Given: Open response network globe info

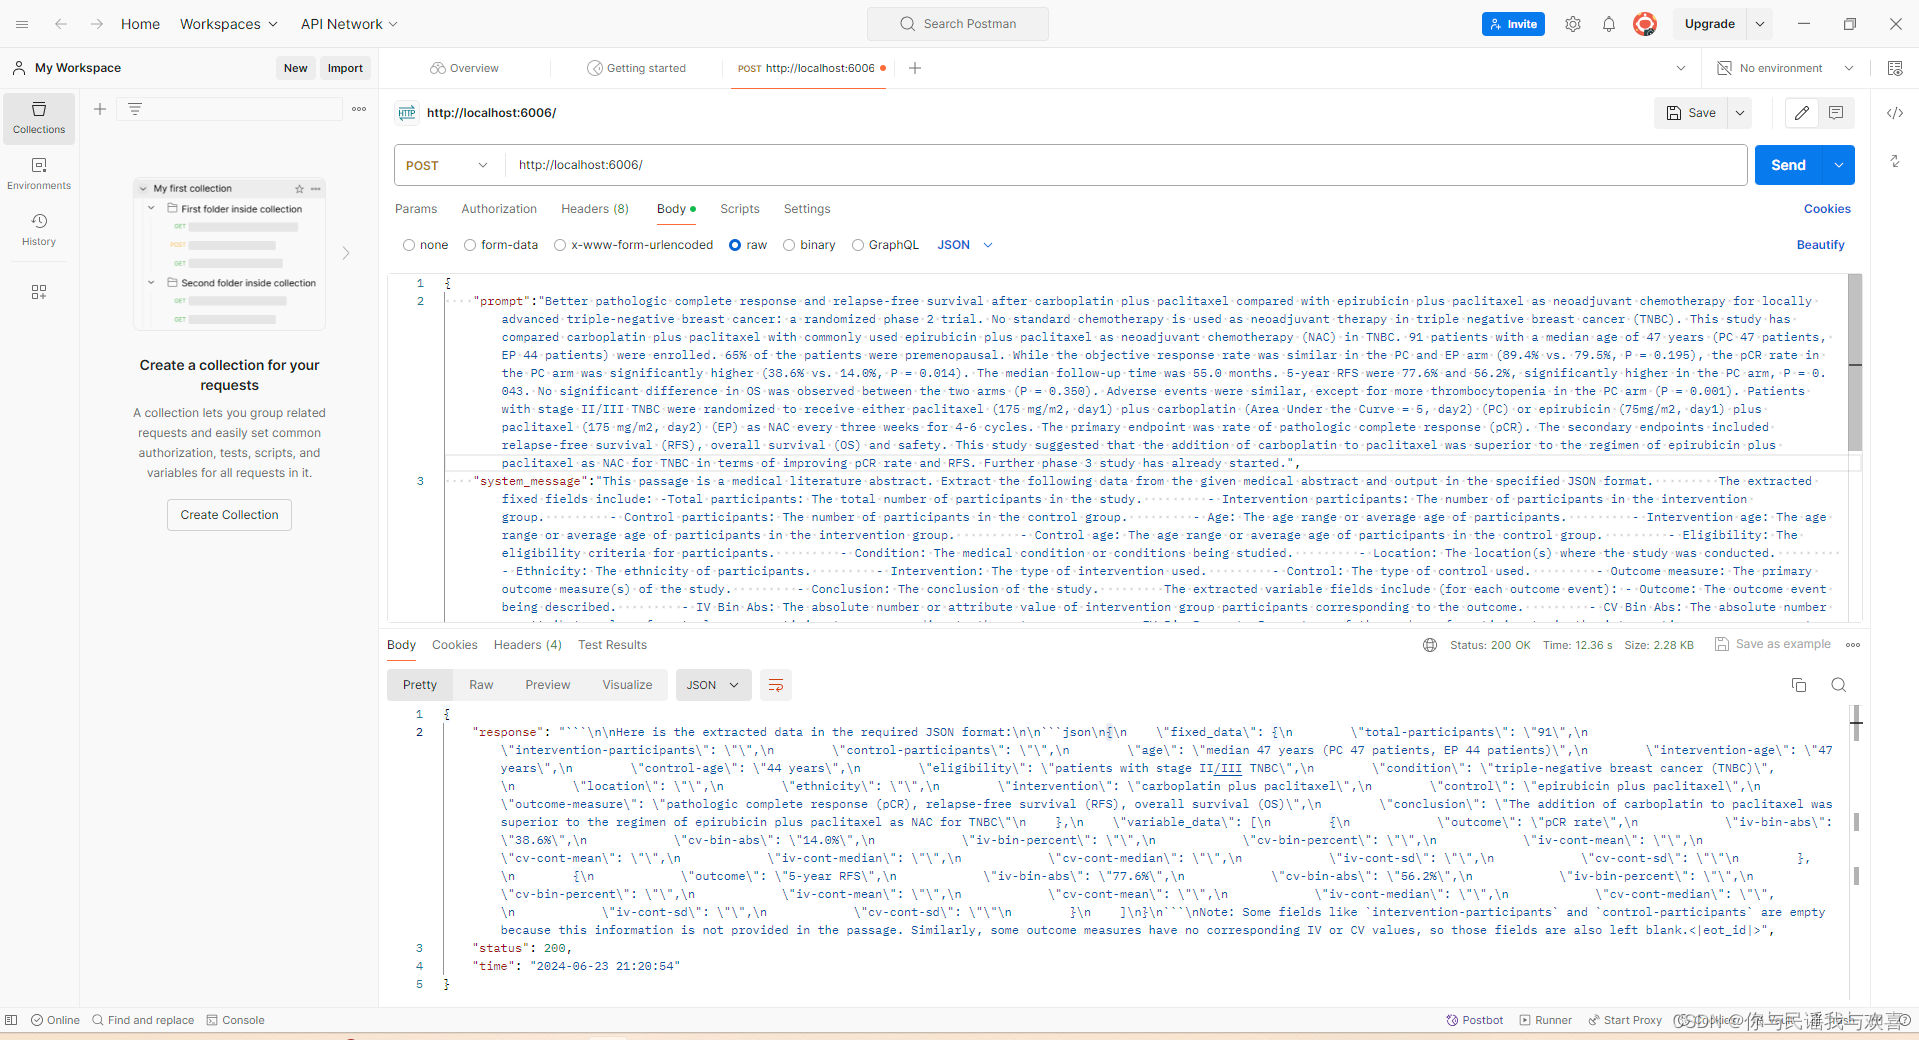Looking at the screenshot, I should tap(1430, 645).
